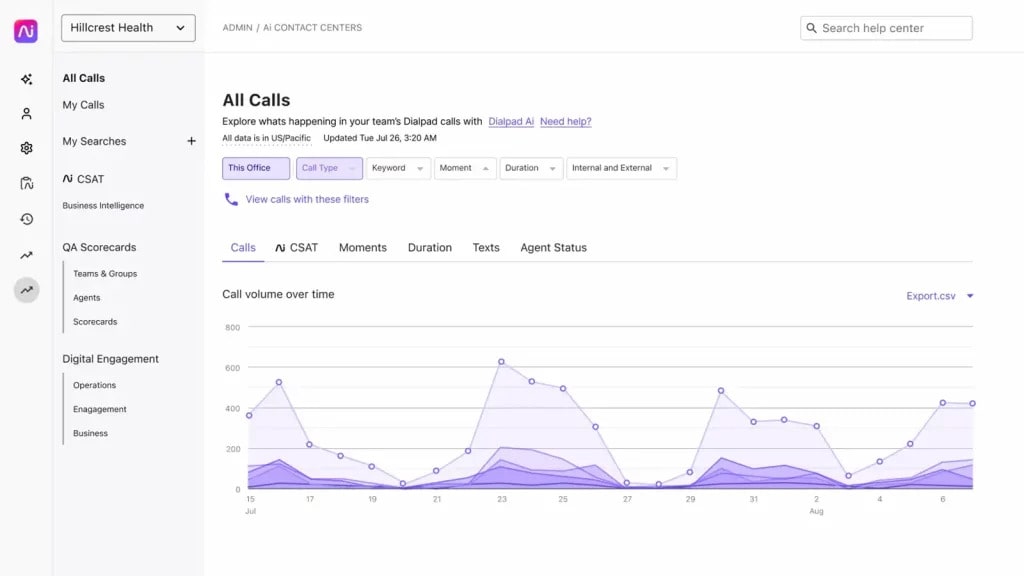Image resolution: width=1024 pixels, height=576 pixels.
Task: Open the contacts person icon in sidebar
Action: coord(25,113)
